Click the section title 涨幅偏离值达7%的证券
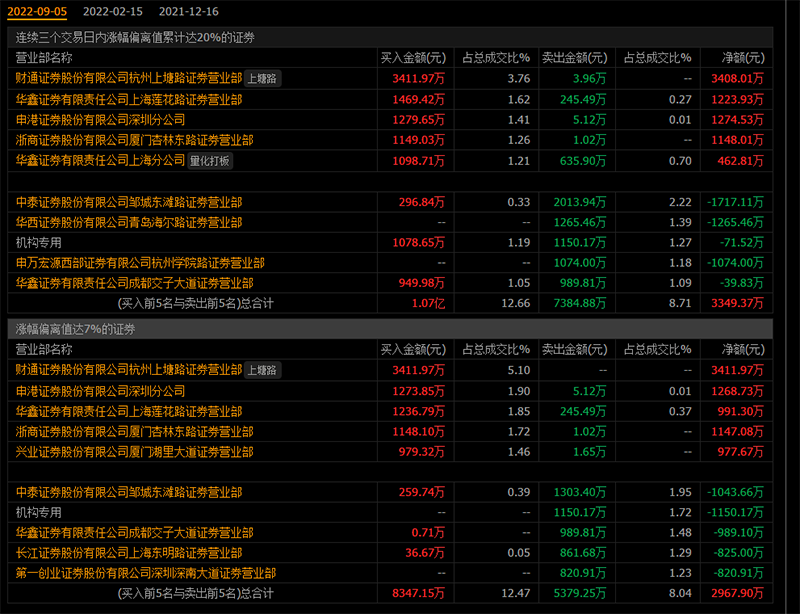 pos(75,329)
